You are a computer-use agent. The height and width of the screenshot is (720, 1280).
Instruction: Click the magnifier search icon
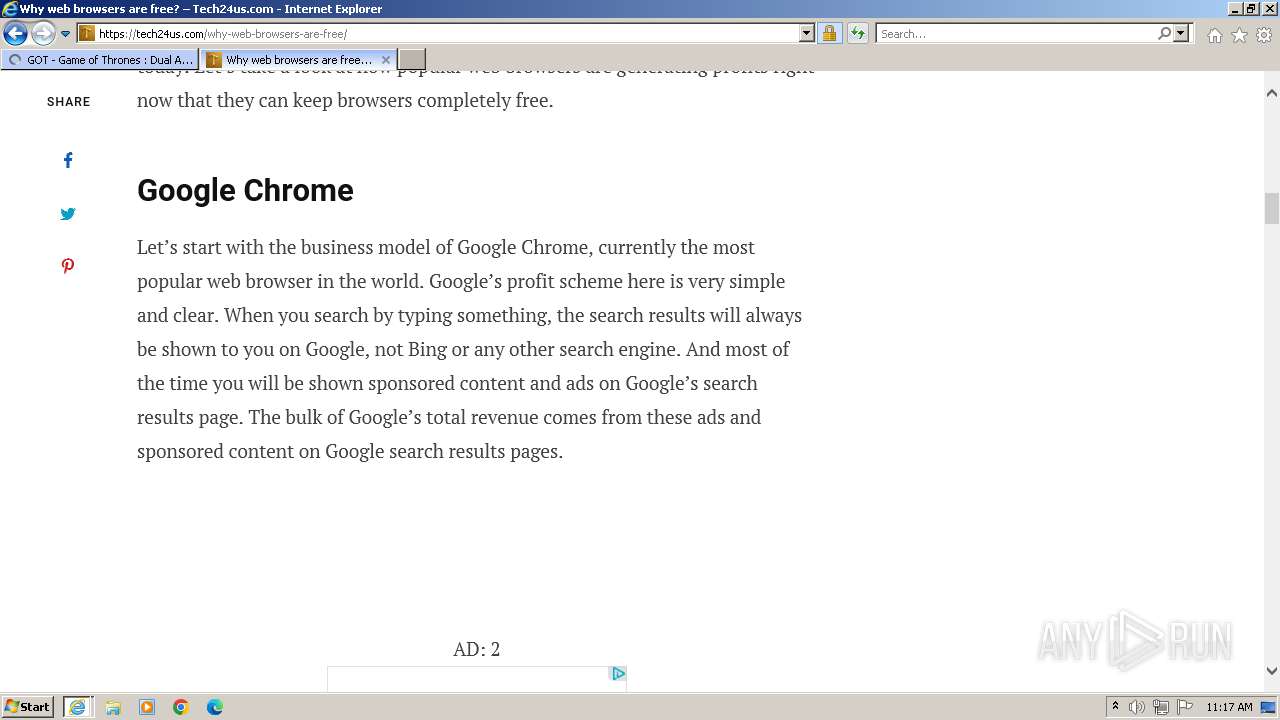pyautogui.click(x=1164, y=34)
